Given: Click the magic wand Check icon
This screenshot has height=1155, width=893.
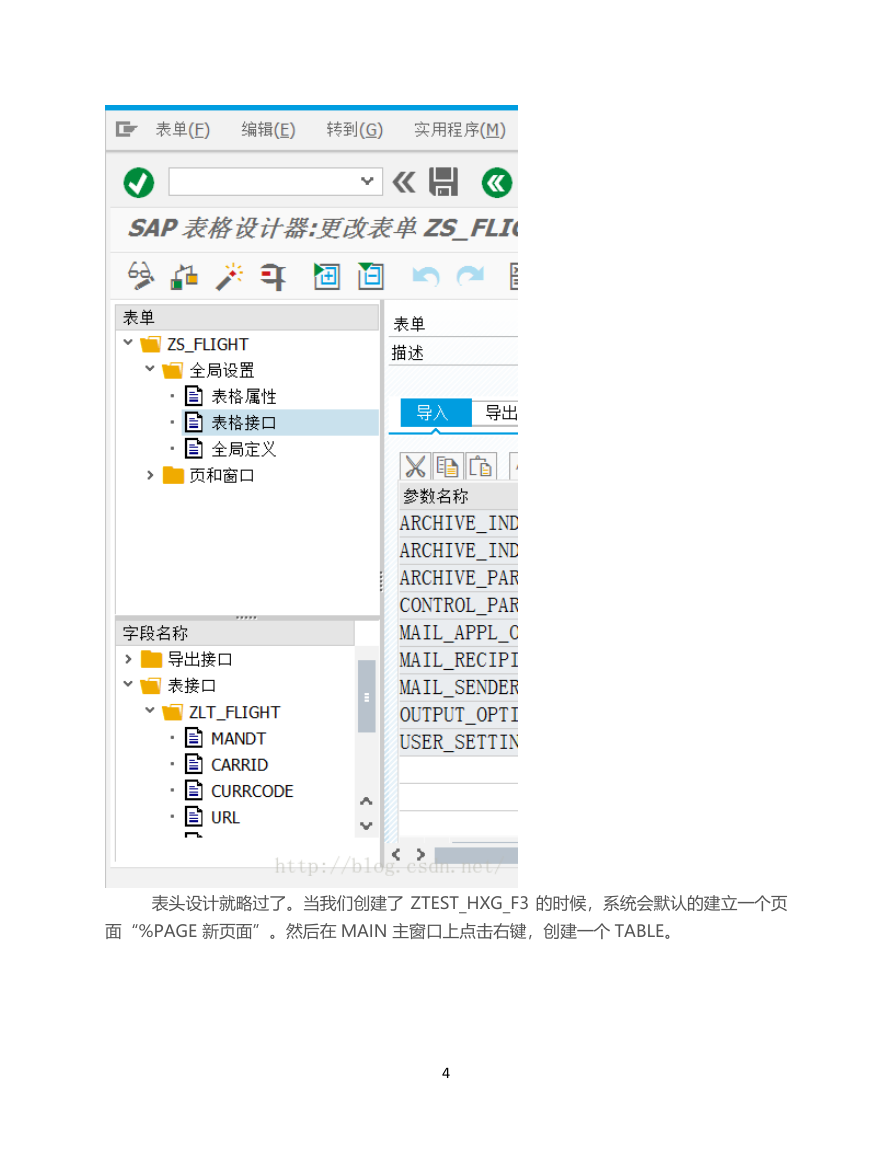Looking at the screenshot, I should (x=229, y=277).
